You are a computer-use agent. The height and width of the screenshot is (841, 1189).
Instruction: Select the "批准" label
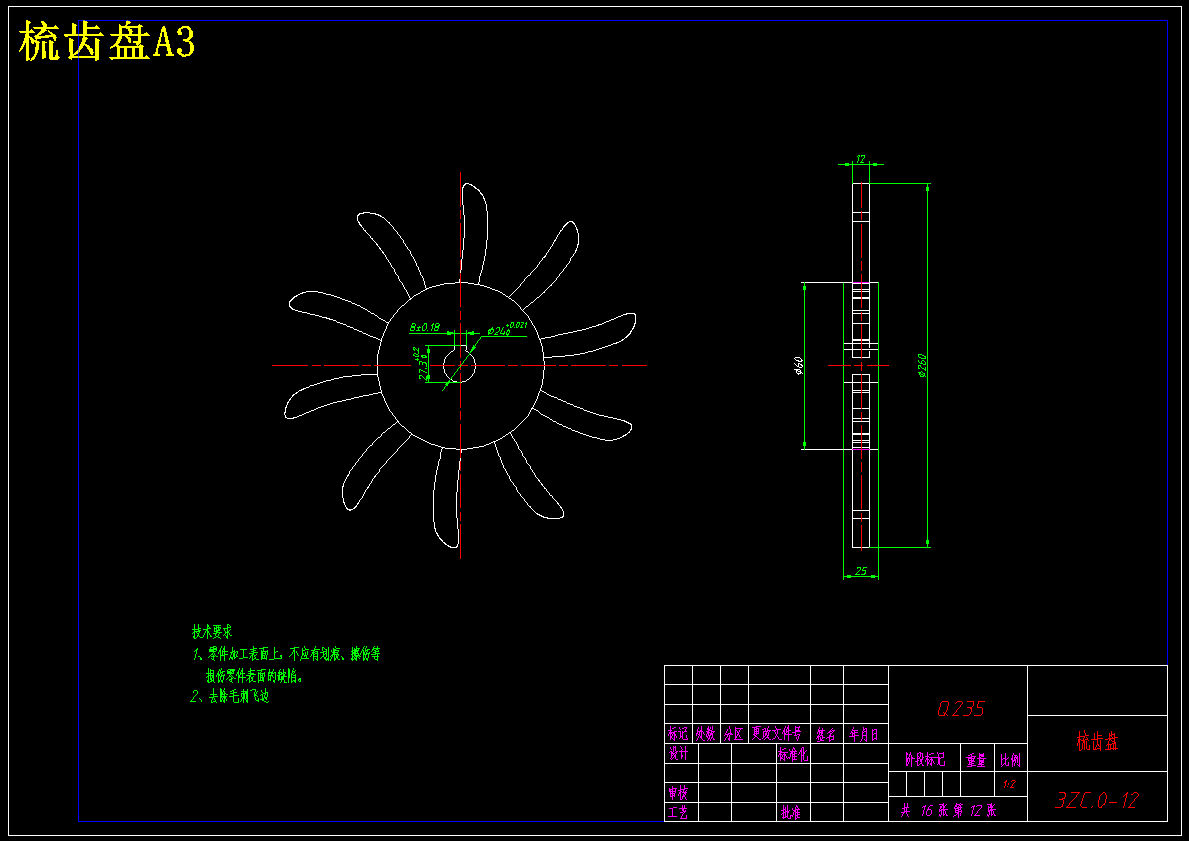click(x=790, y=812)
